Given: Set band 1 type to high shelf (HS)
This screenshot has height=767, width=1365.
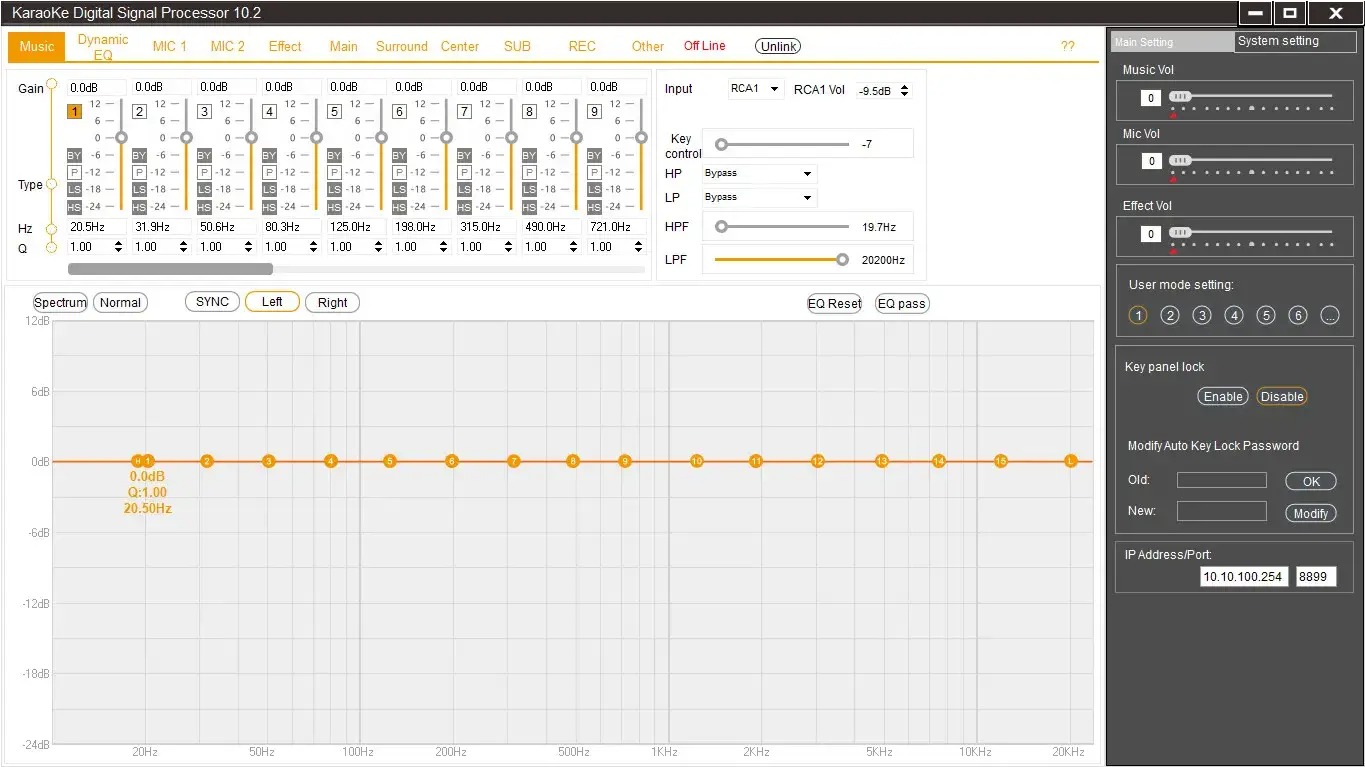Looking at the screenshot, I should [x=74, y=207].
